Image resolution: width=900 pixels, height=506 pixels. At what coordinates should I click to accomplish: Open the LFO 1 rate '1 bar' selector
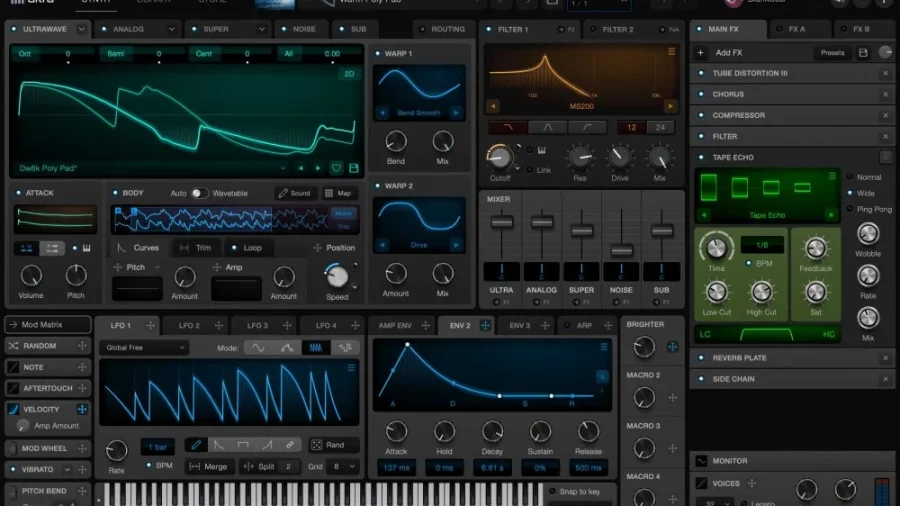click(157, 446)
